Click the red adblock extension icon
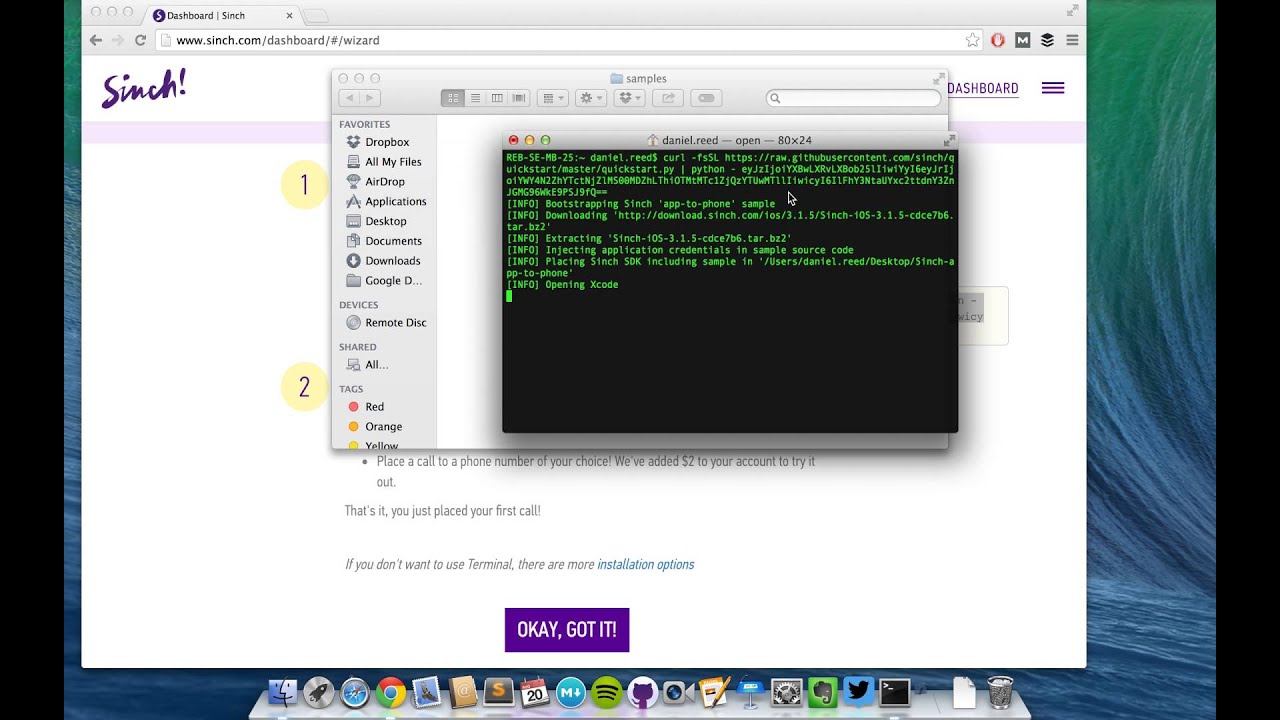 coord(997,40)
